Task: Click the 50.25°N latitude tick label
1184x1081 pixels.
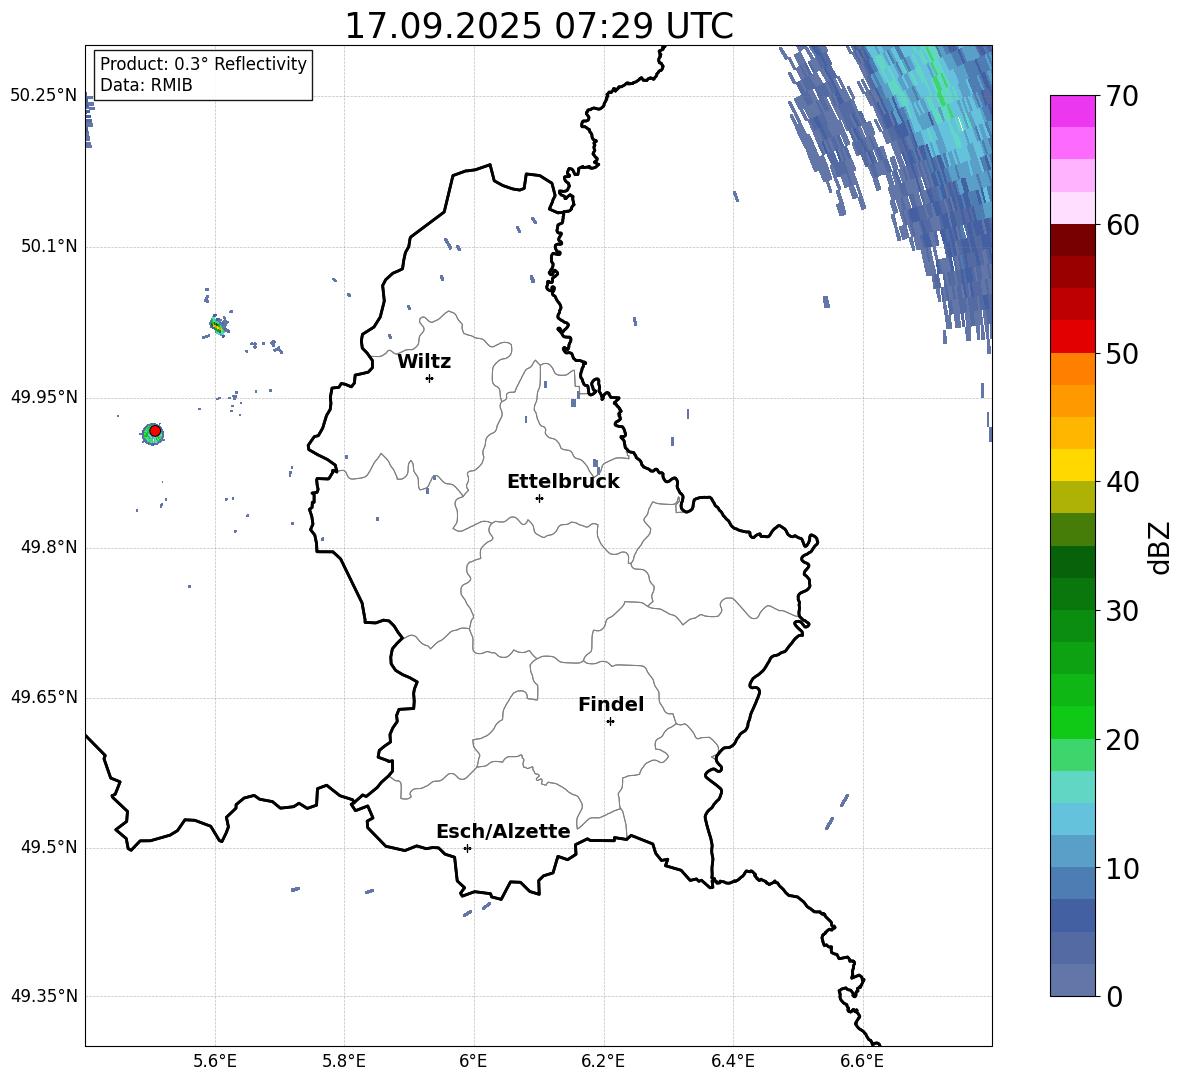Action: tap(44, 95)
